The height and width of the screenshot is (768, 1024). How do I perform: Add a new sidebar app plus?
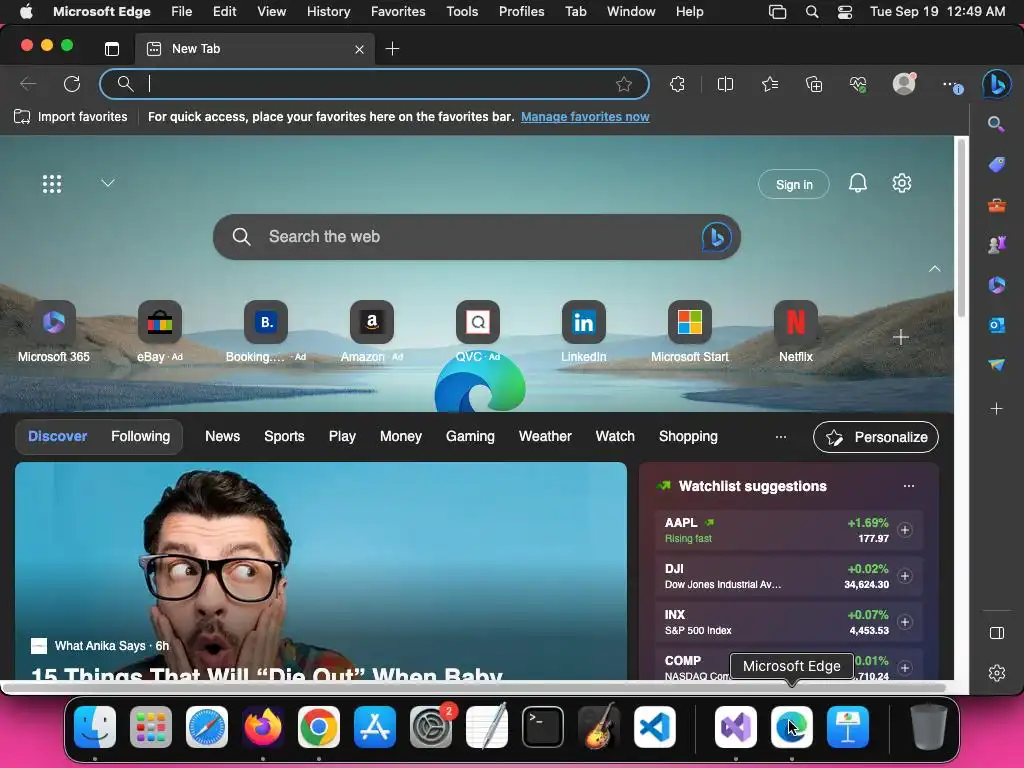(x=996, y=408)
